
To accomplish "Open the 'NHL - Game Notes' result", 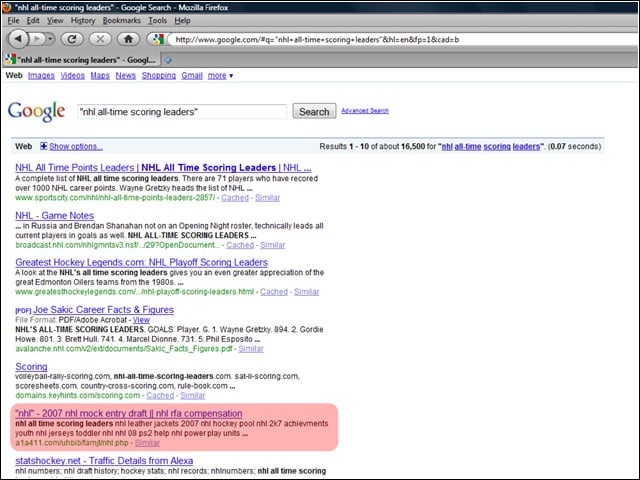I will pos(55,216).
